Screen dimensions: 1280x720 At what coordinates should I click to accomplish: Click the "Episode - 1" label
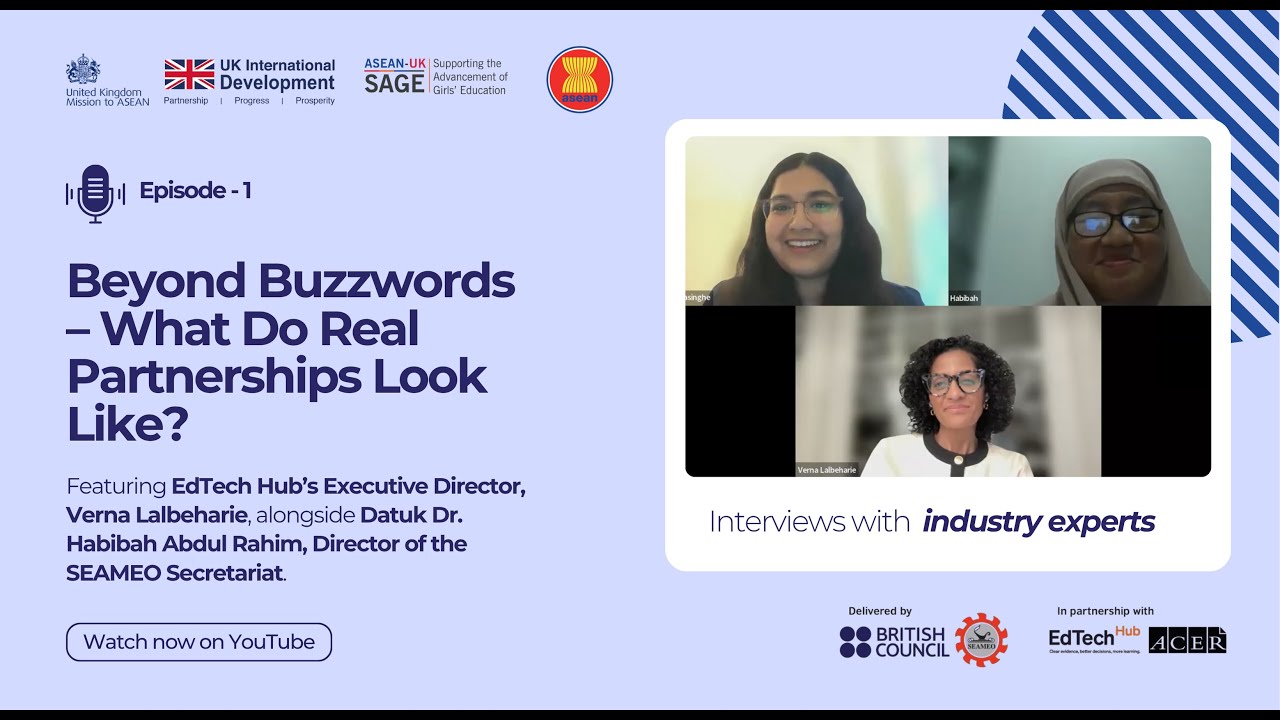195,190
